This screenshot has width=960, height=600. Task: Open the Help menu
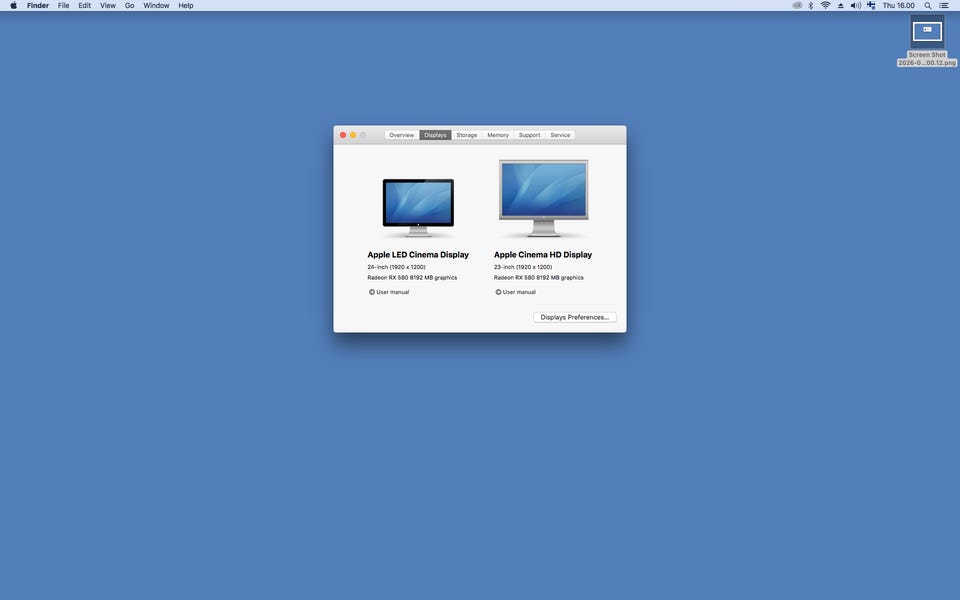point(186,6)
